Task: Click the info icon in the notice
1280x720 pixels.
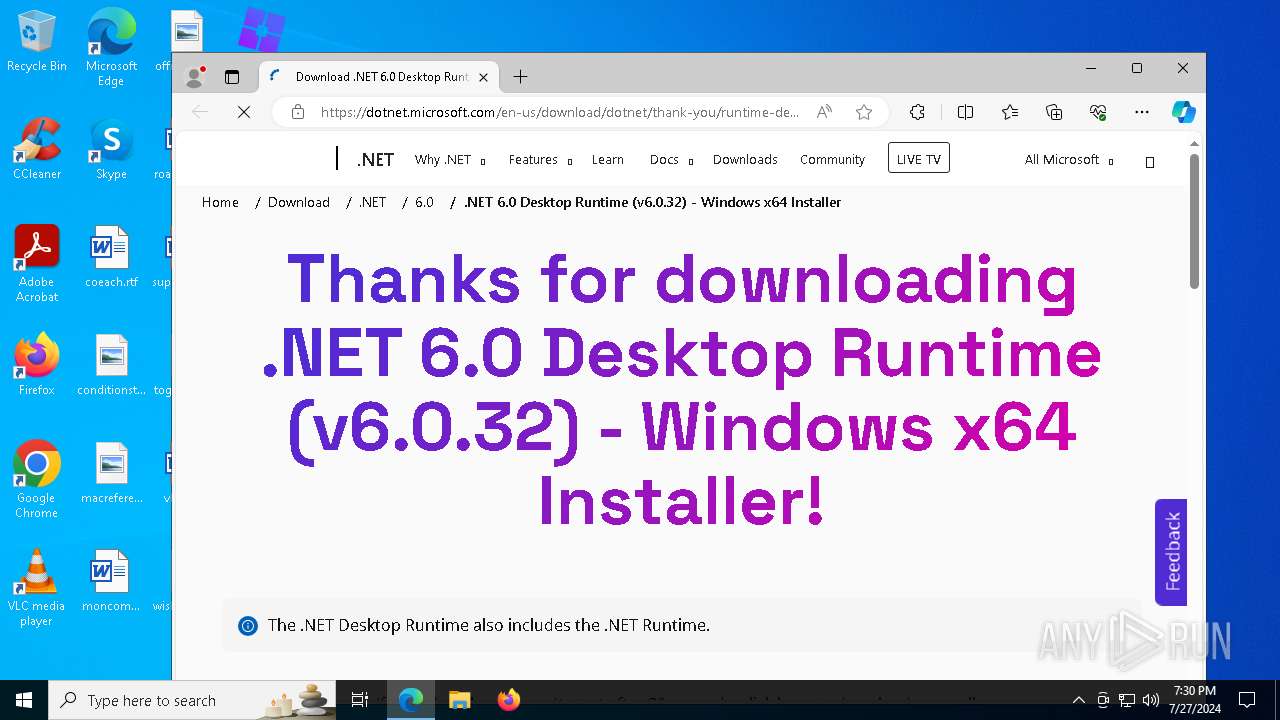Action: [x=248, y=626]
